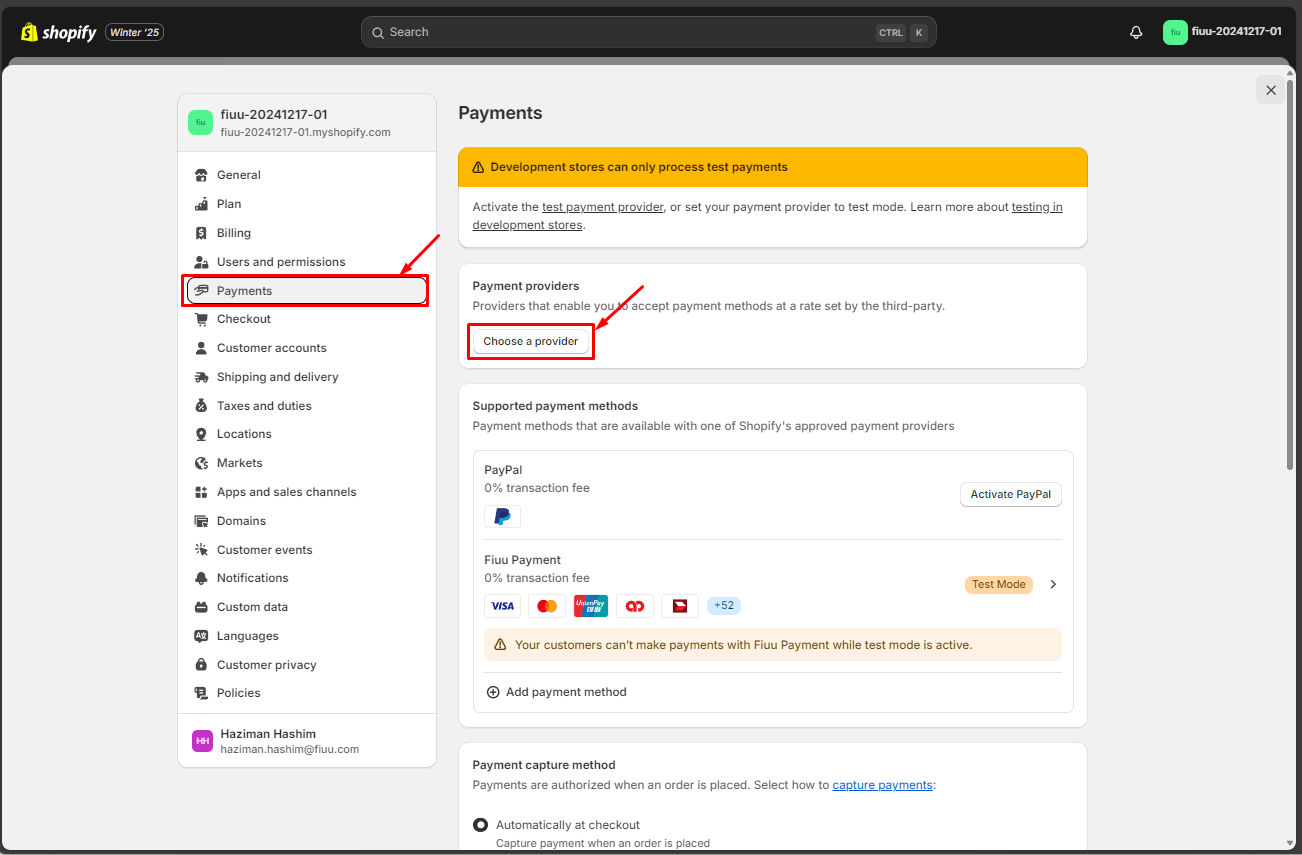Select Automatically at checkout radio button

(x=480, y=825)
